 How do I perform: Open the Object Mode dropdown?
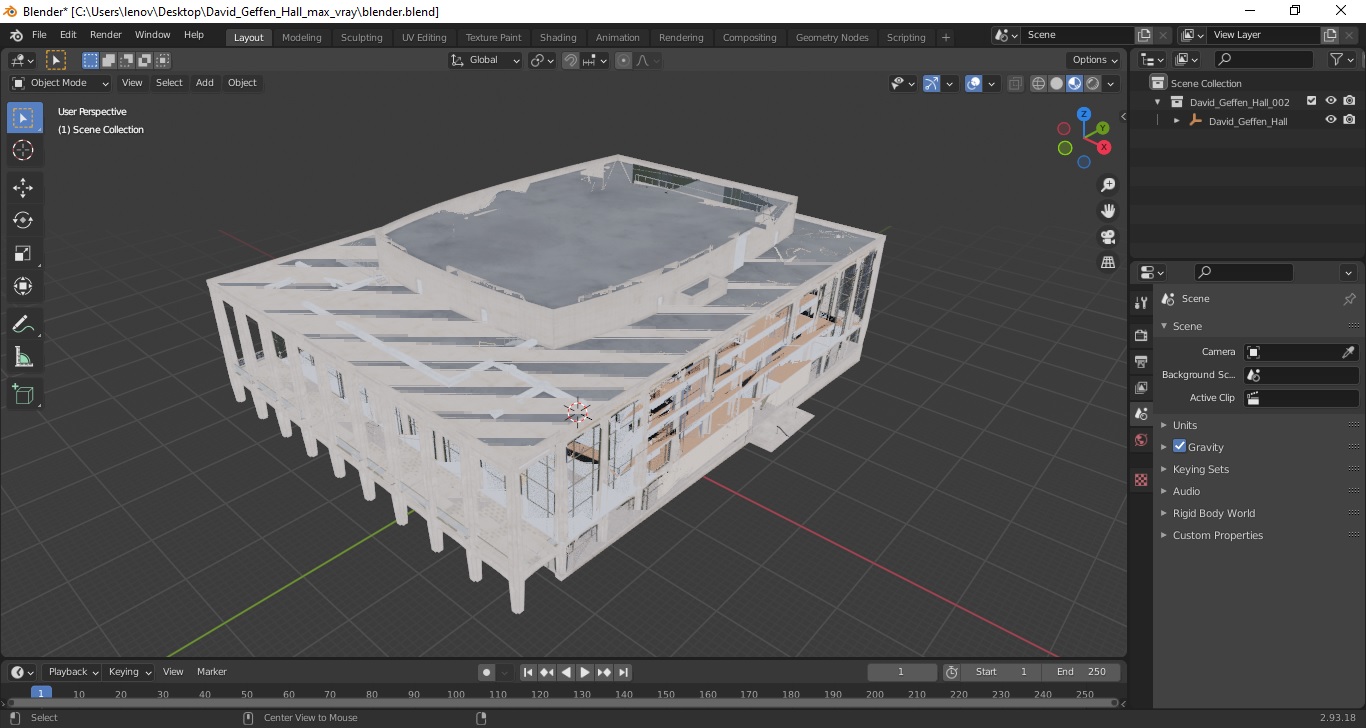61,83
